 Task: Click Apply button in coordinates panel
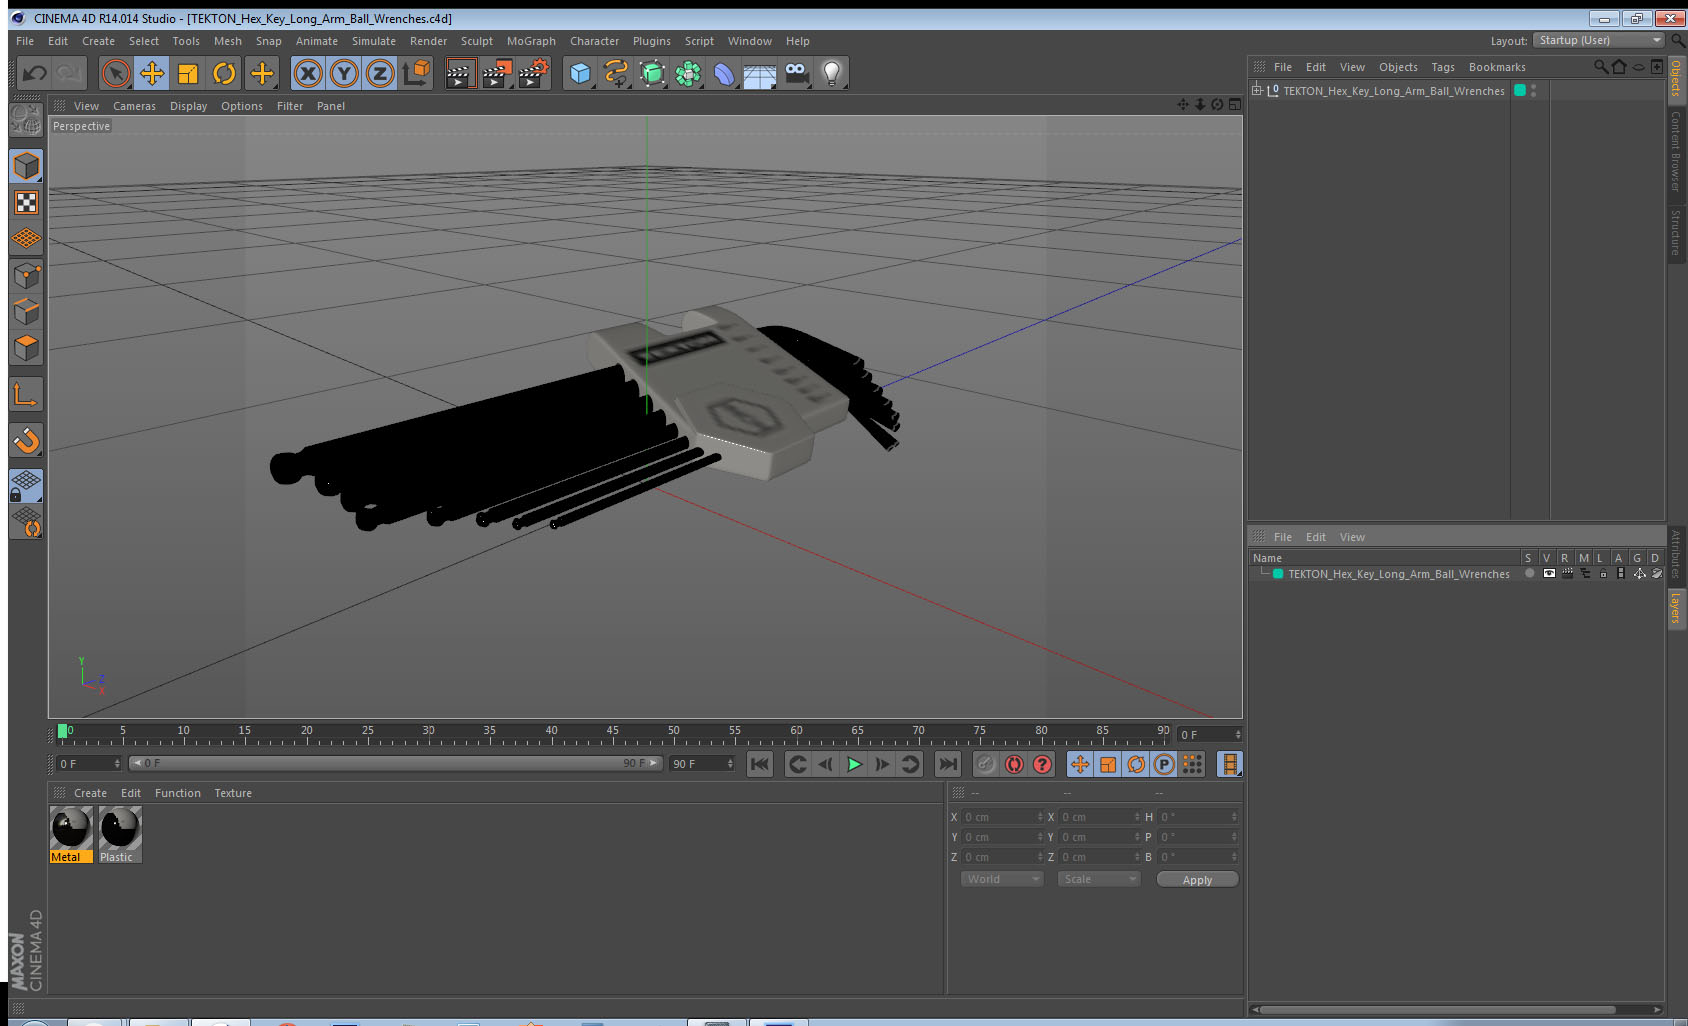pyautogui.click(x=1197, y=880)
